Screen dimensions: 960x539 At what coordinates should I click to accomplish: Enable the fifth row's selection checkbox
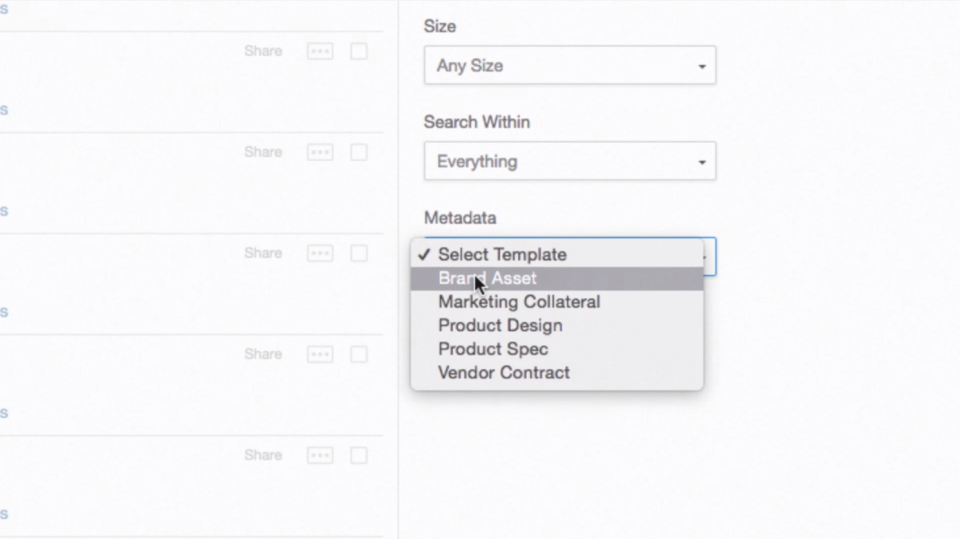[359, 455]
